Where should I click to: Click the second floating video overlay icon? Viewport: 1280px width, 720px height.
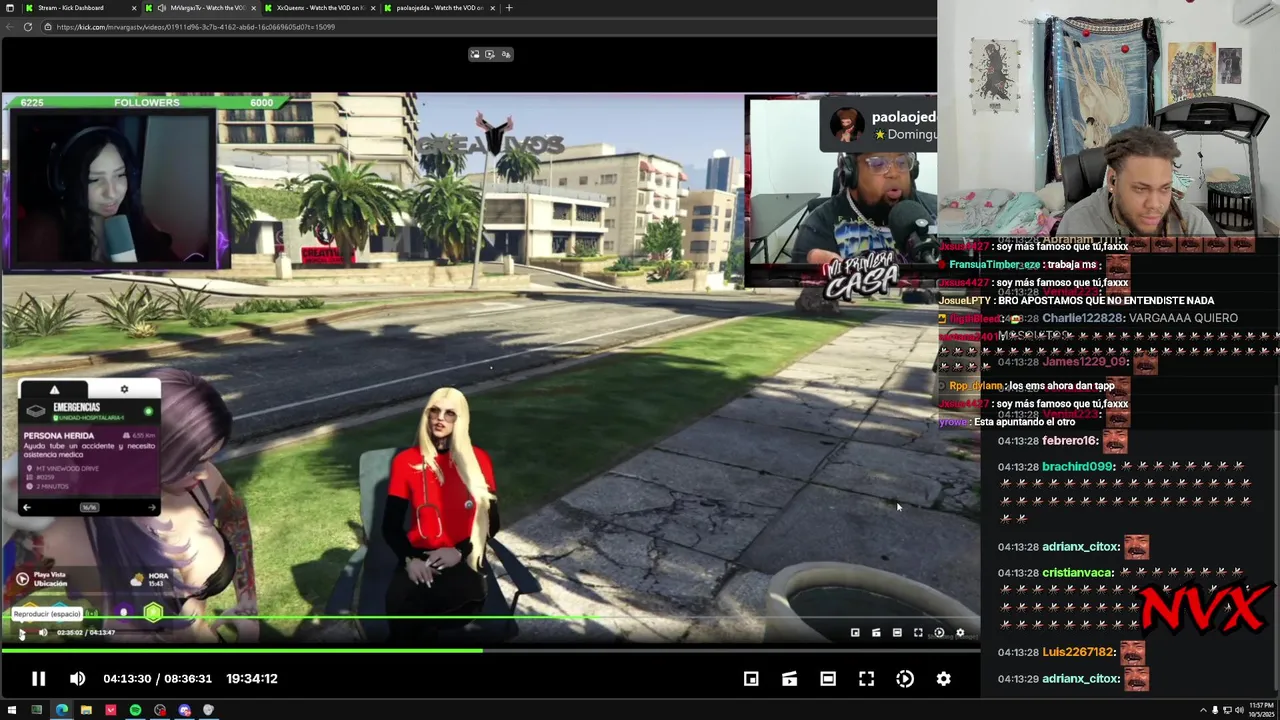click(x=490, y=54)
